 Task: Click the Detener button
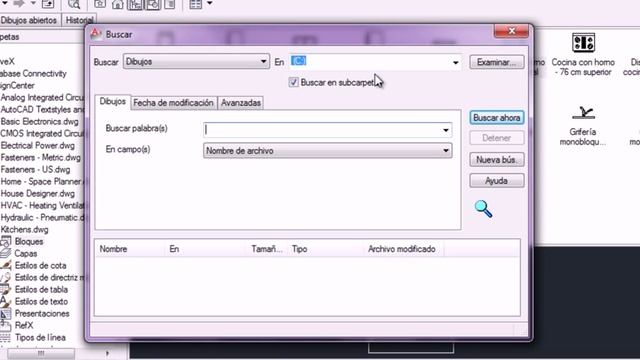496,138
